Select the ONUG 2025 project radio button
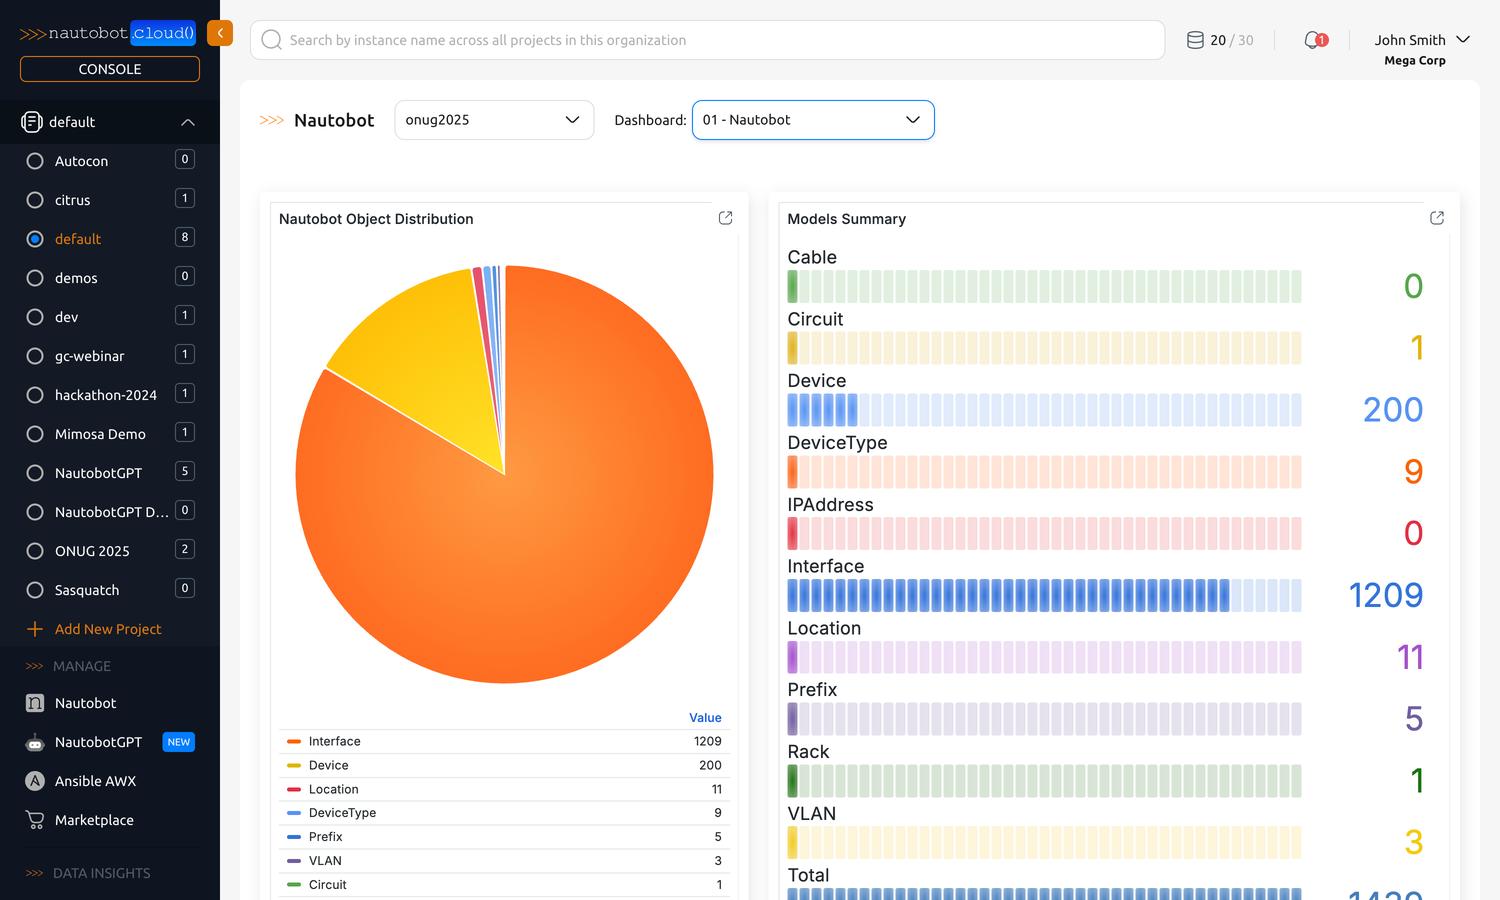The height and width of the screenshot is (900, 1500). point(34,550)
